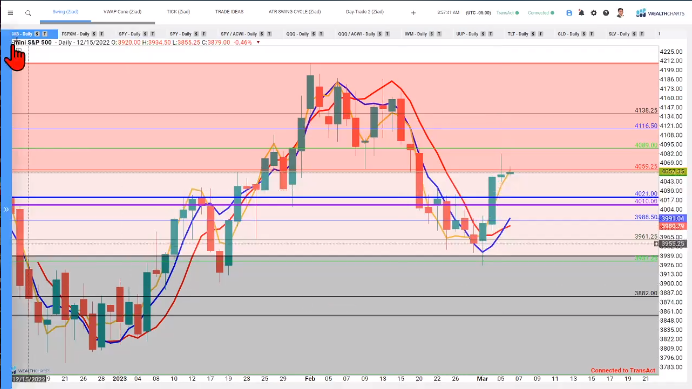The image size is (692, 389).
Task: Open the ATR SWING CYCLE (Dual) tab
Action: (x=295, y=12)
